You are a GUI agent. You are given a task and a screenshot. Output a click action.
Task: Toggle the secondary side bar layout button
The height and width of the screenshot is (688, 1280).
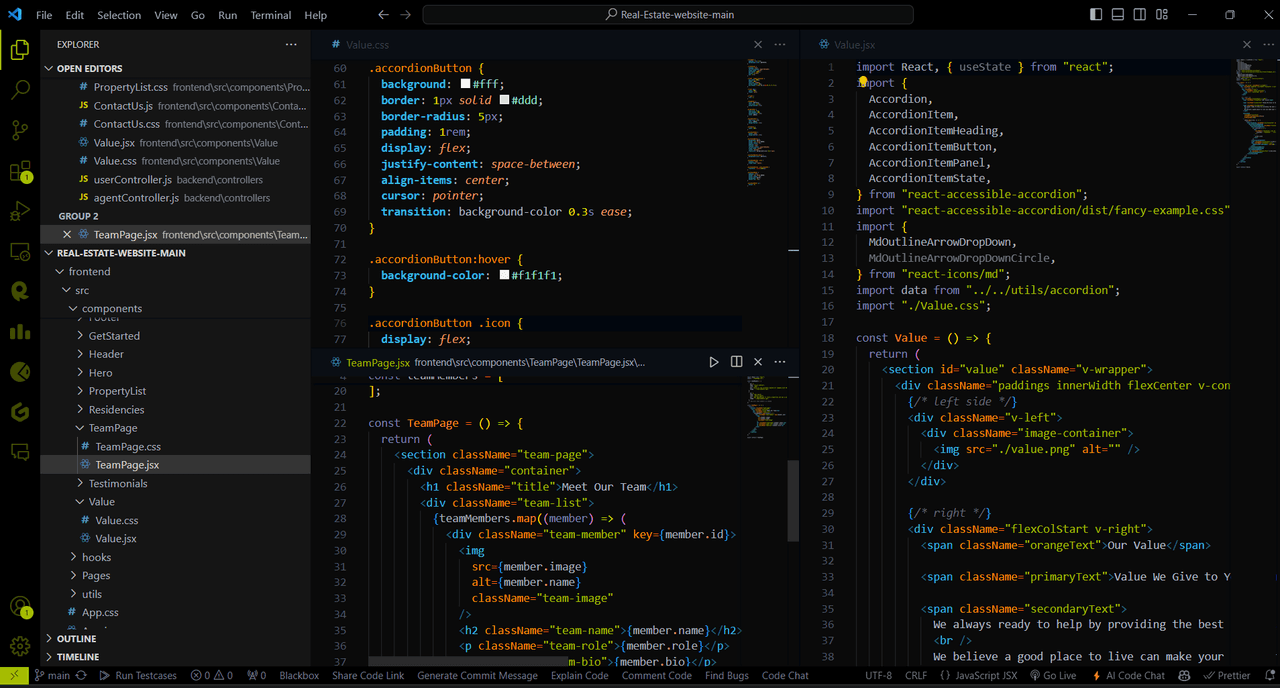click(x=1140, y=15)
